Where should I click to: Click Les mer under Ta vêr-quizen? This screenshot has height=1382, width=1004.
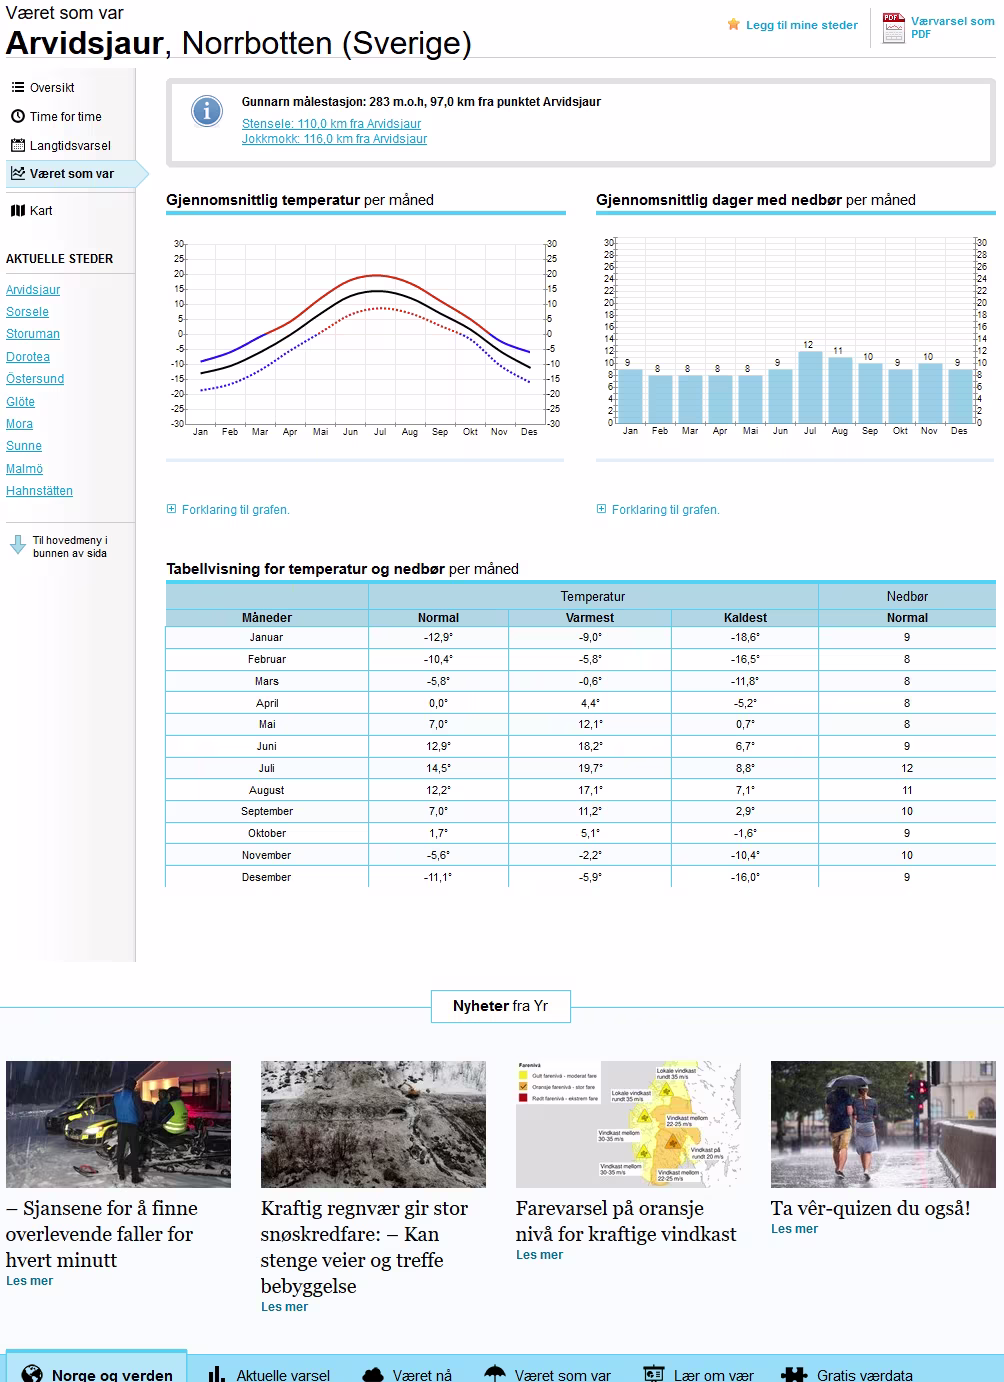point(794,1229)
